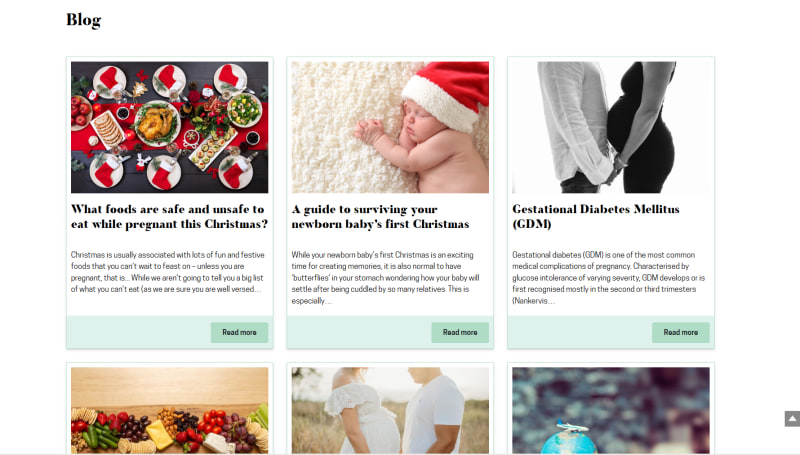Click the excerpt starting 'While your newborn baby's'
Viewport: 800px width, 455px height.
[x=386, y=277]
